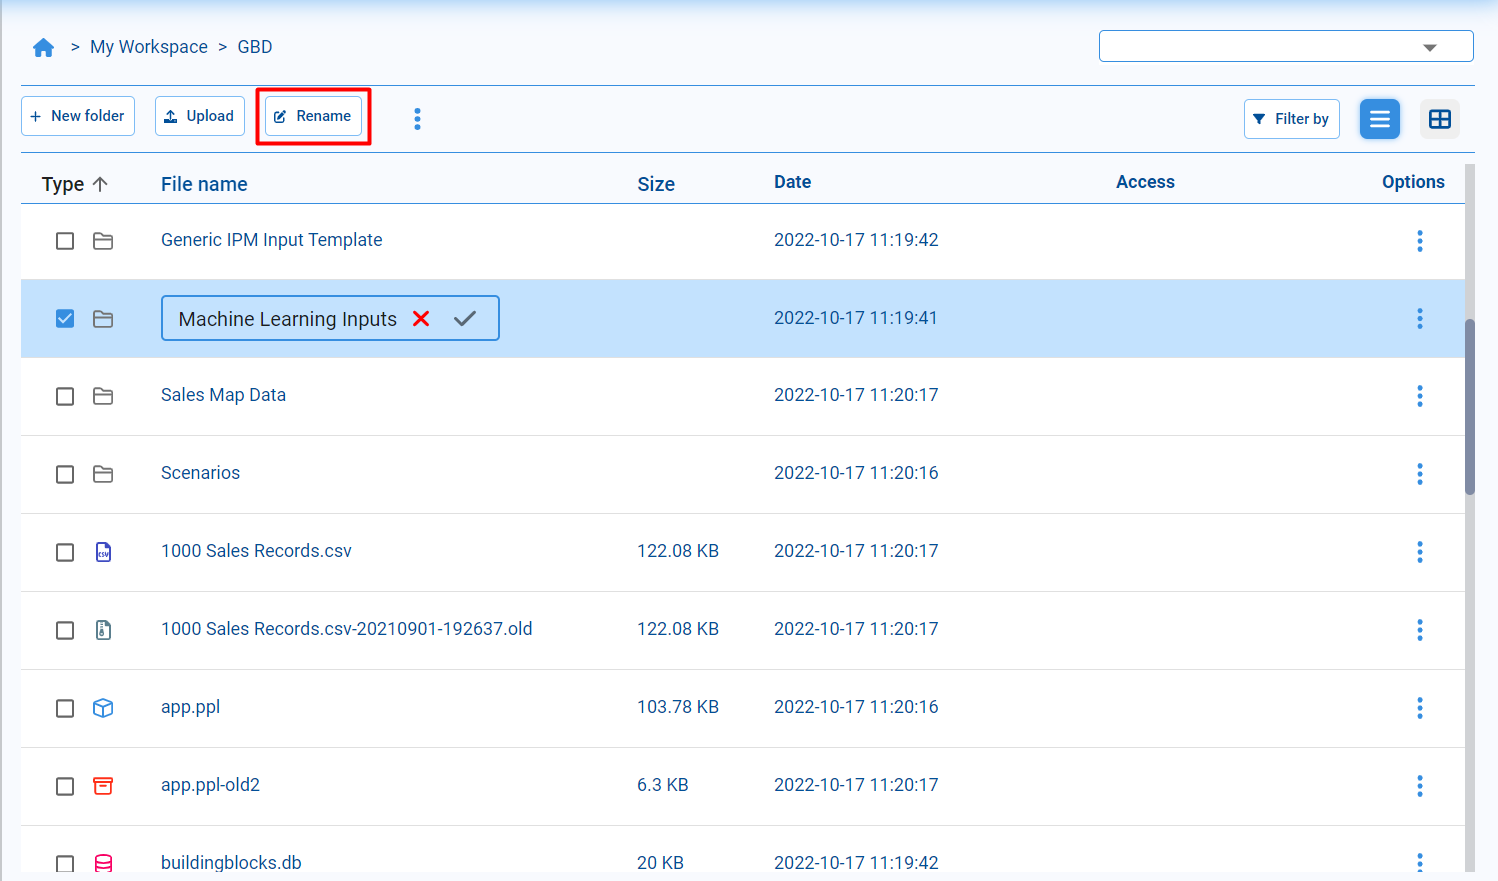Create a New folder

click(x=78, y=116)
